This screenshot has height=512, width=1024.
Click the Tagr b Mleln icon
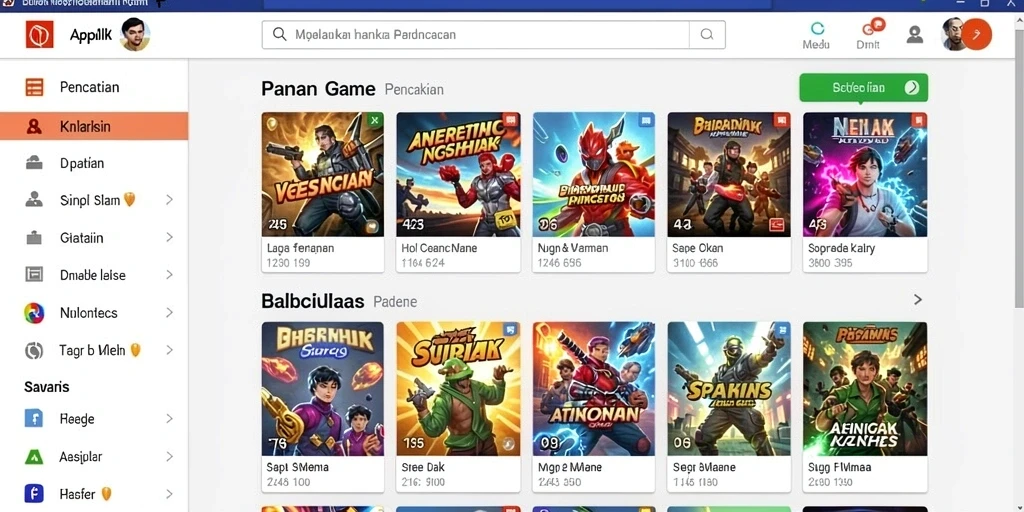(34, 351)
